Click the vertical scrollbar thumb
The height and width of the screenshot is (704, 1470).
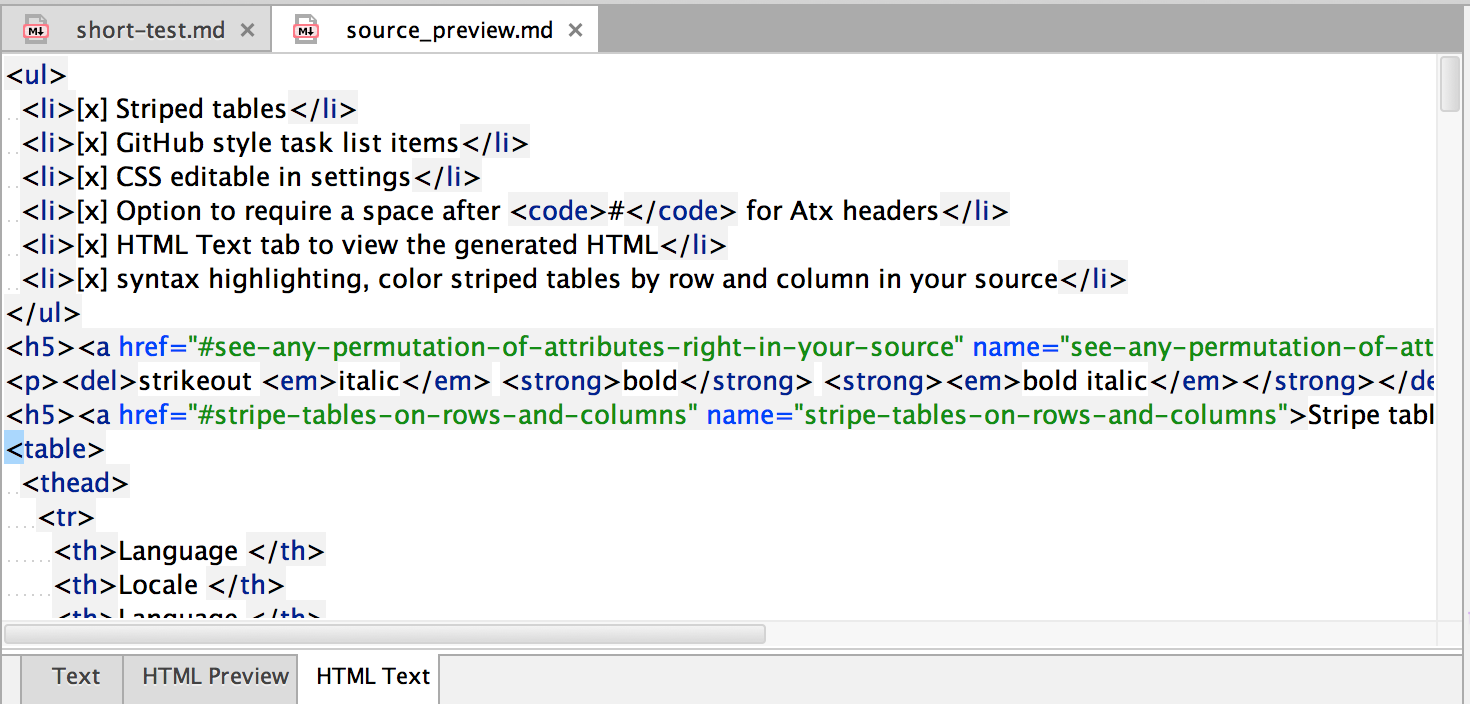(x=1449, y=84)
